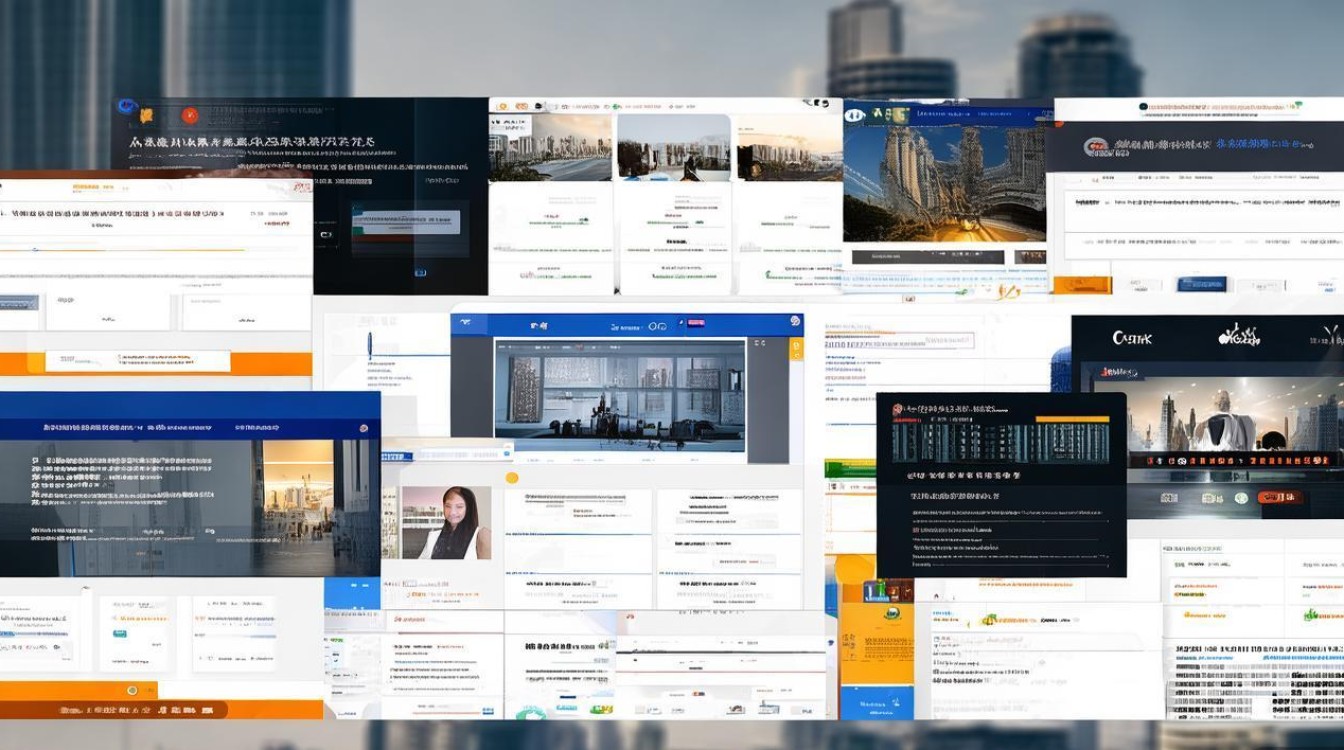Click the small orange dot above the woman's portrait
1344x750 pixels.
coord(512,478)
